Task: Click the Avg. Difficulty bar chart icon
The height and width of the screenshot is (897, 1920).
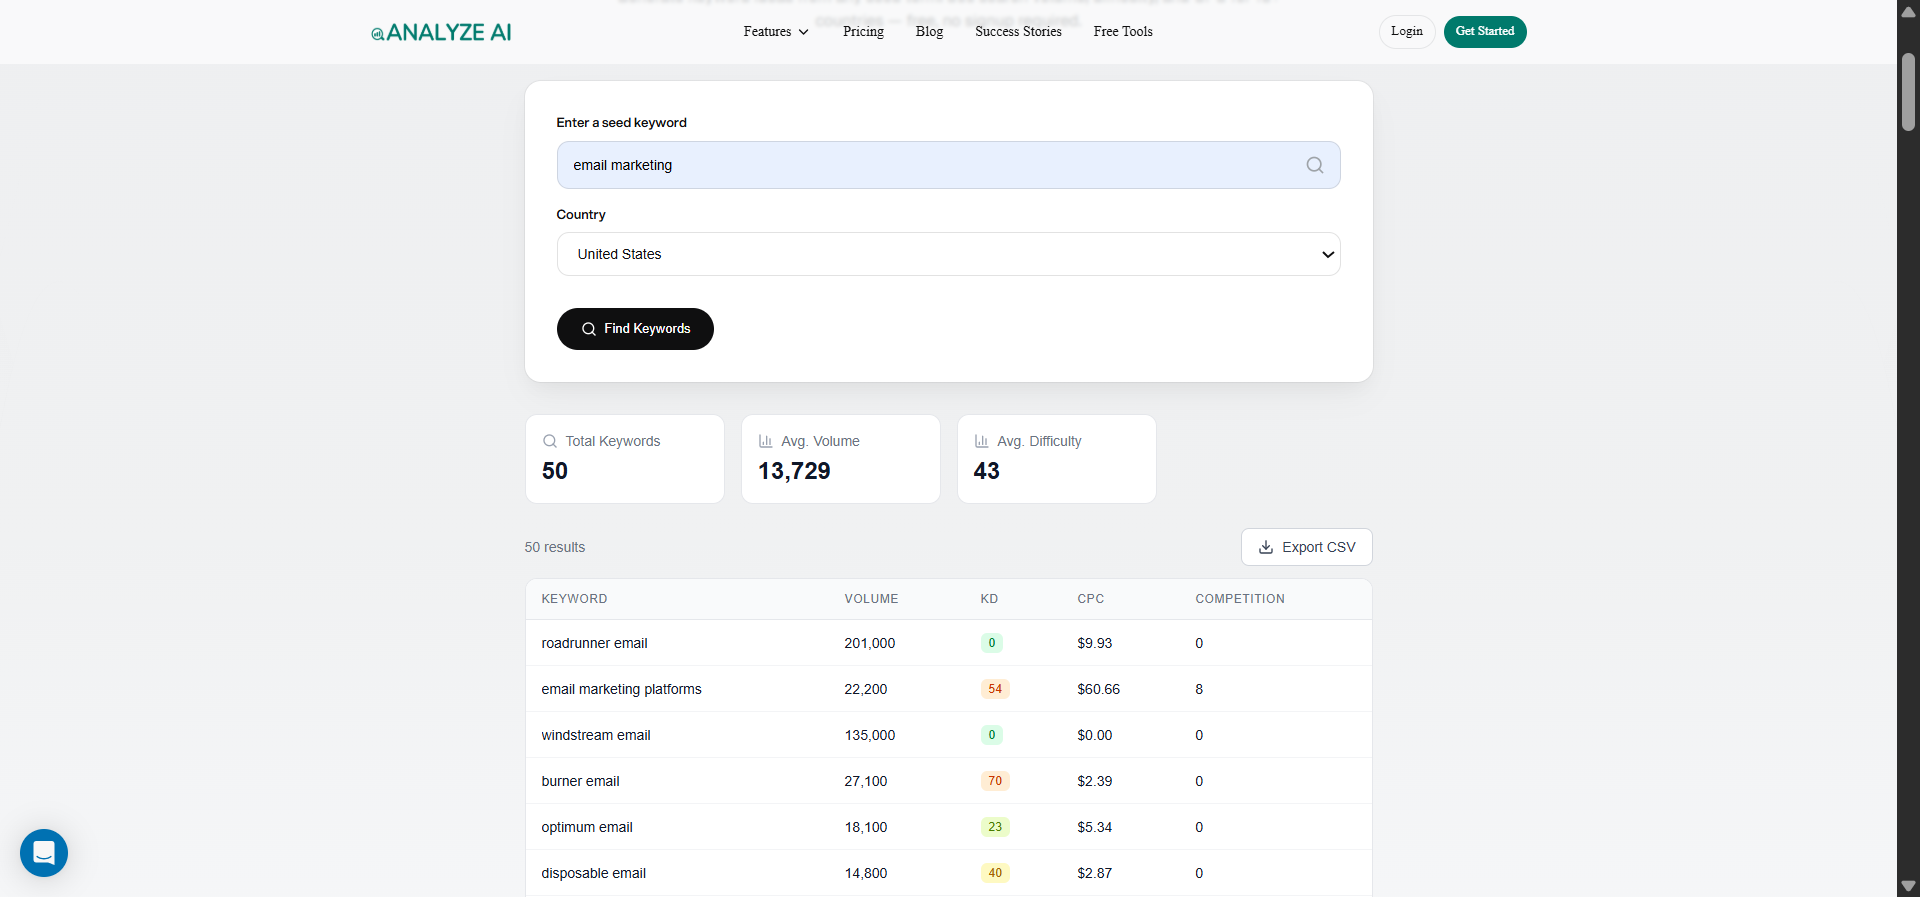Action: pyautogui.click(x=982, y=441)
